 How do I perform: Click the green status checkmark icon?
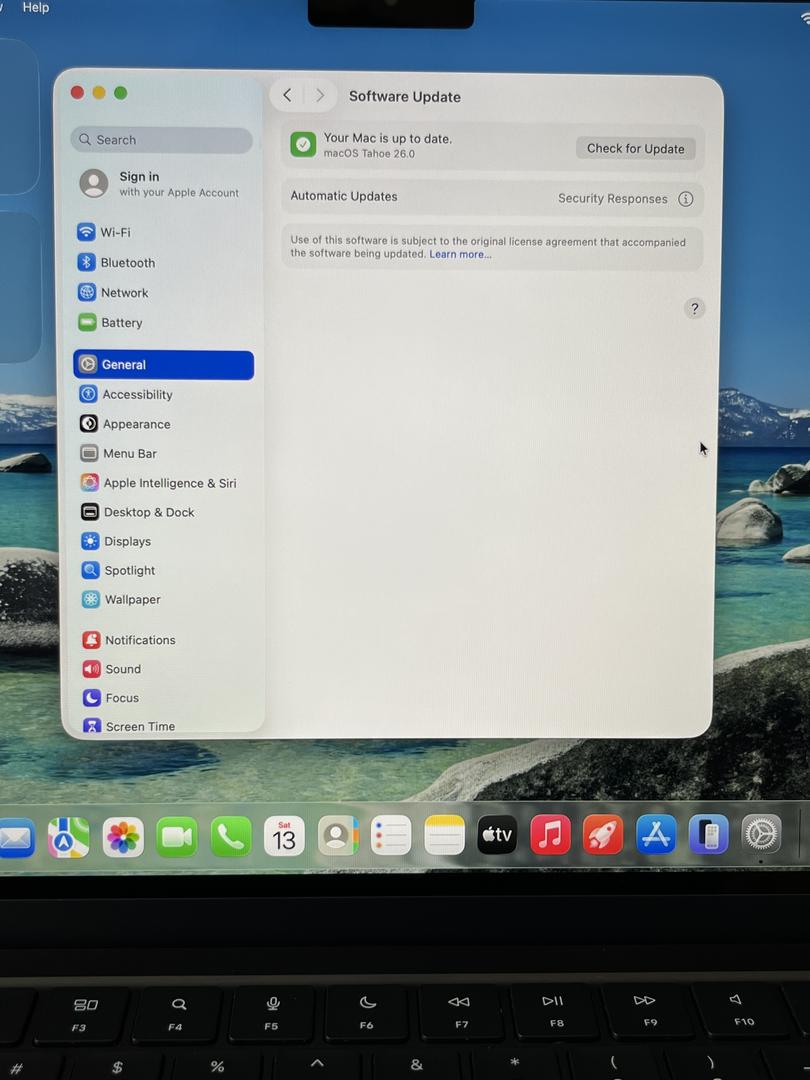click(x=303, y=145)
